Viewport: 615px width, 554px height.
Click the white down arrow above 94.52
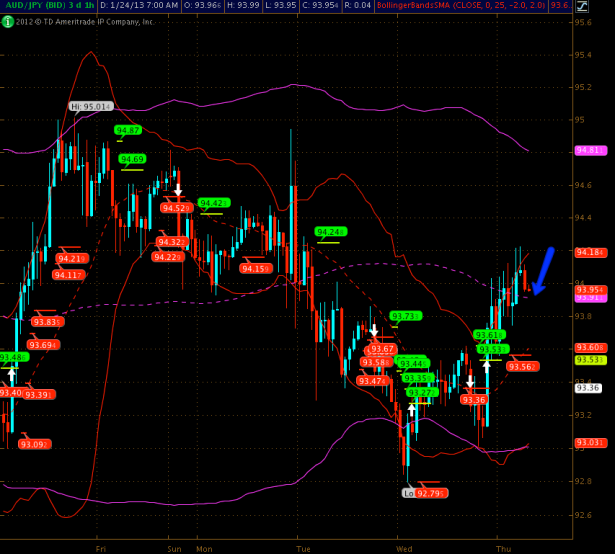click(178, 189)
